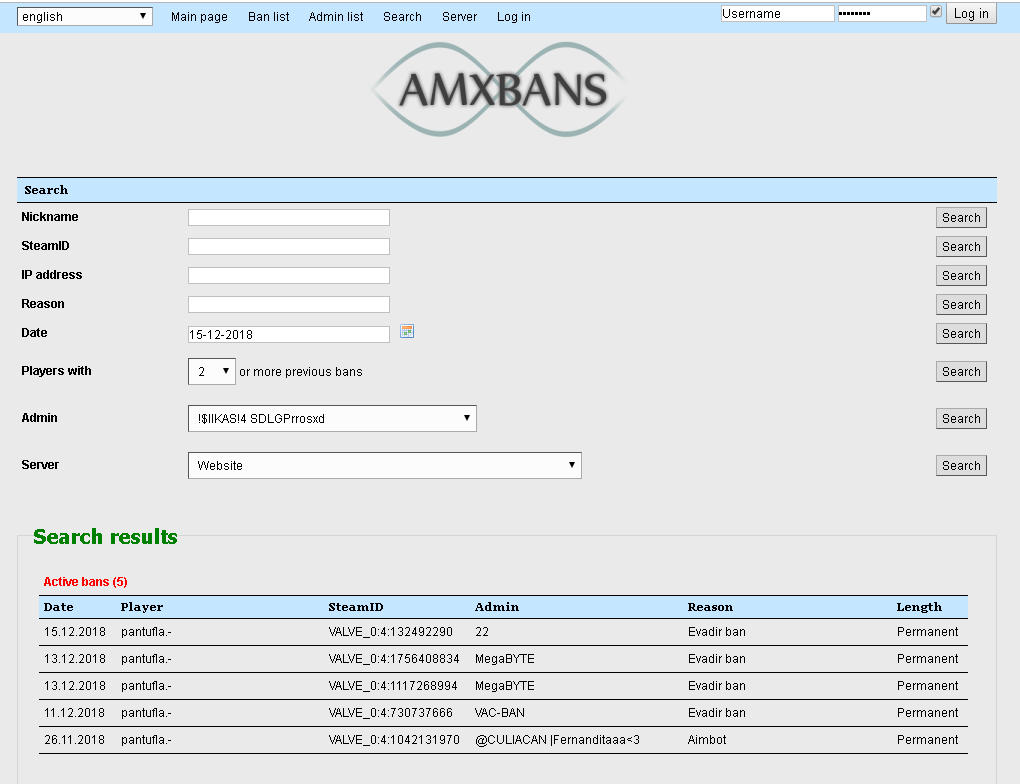
Task: Select the ban row dated 26.11.2018
Action: (x=503, y=740)
